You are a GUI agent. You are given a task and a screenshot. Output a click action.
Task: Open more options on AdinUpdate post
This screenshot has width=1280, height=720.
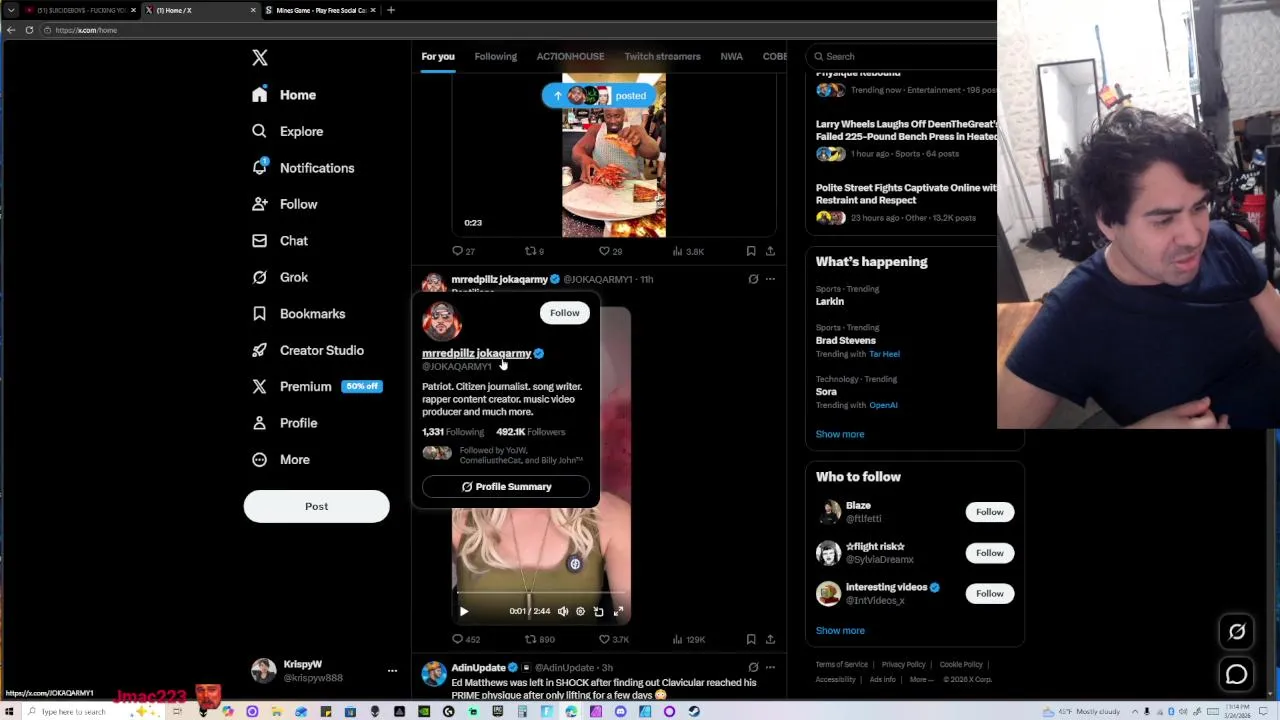pyautogui.click(x=770, y=667)
